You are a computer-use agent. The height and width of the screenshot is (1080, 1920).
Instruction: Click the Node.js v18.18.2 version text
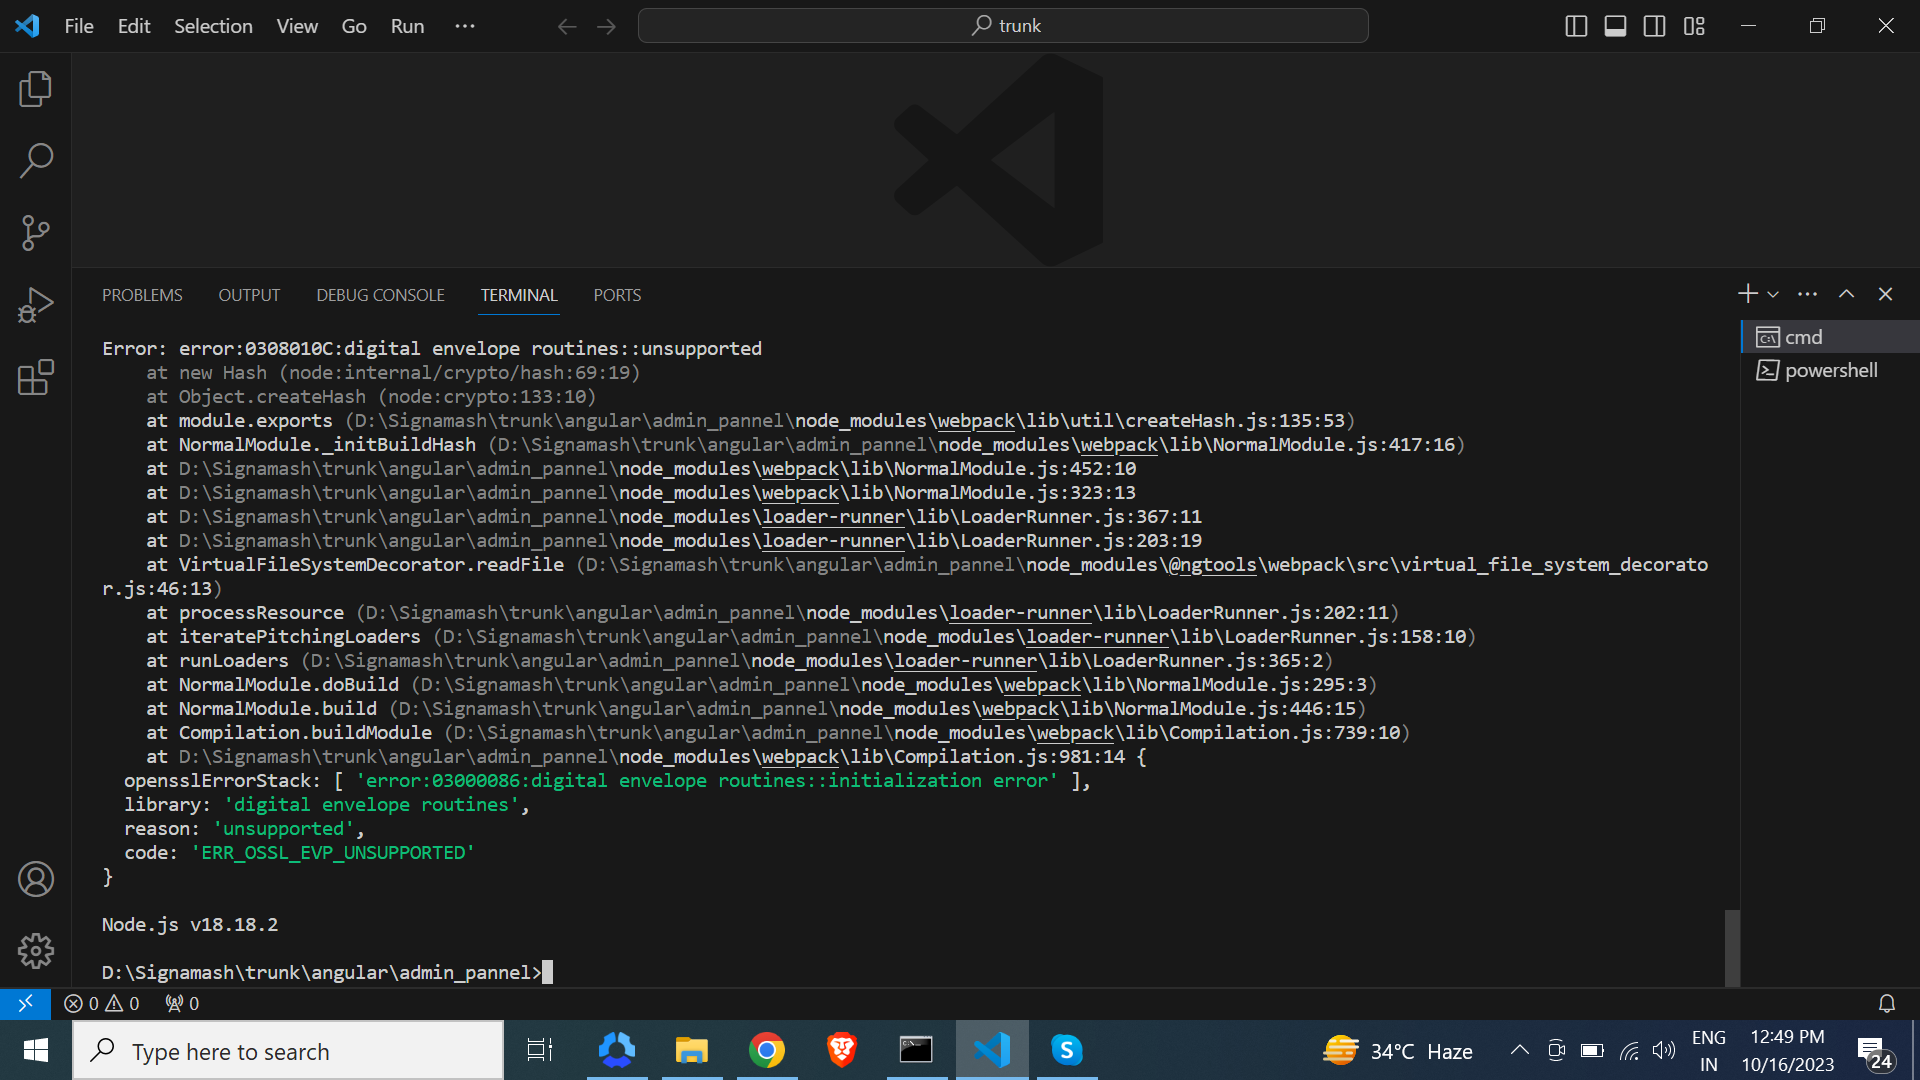click(x=190, y=924)
